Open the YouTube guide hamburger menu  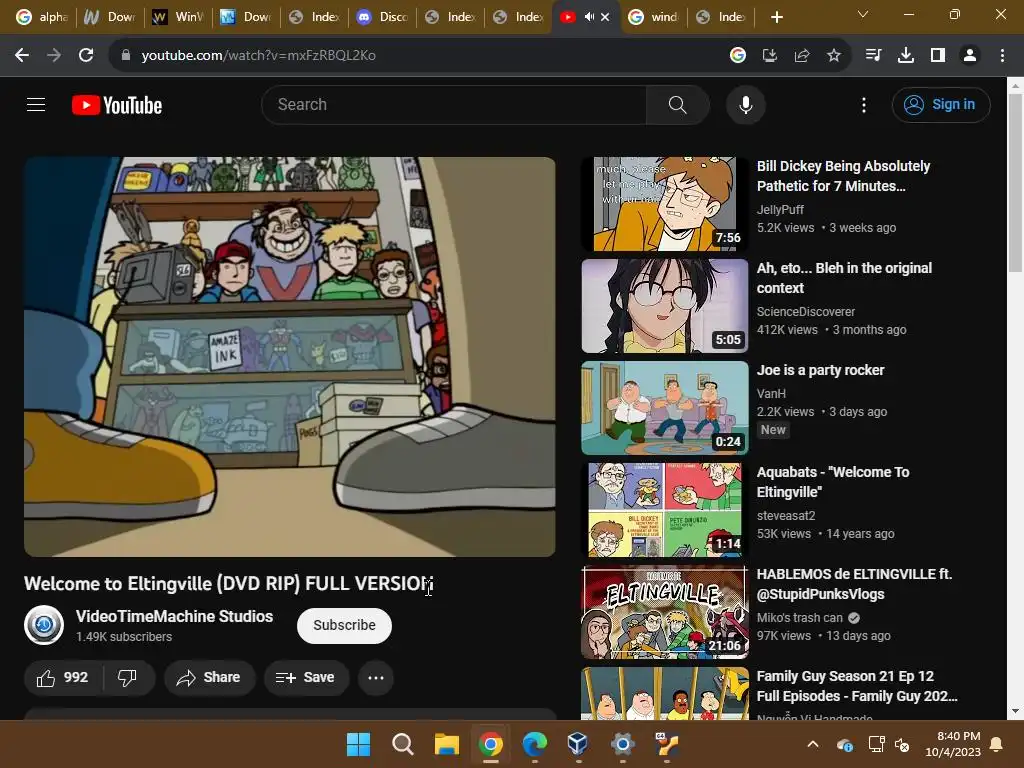(x=36, y=104)
